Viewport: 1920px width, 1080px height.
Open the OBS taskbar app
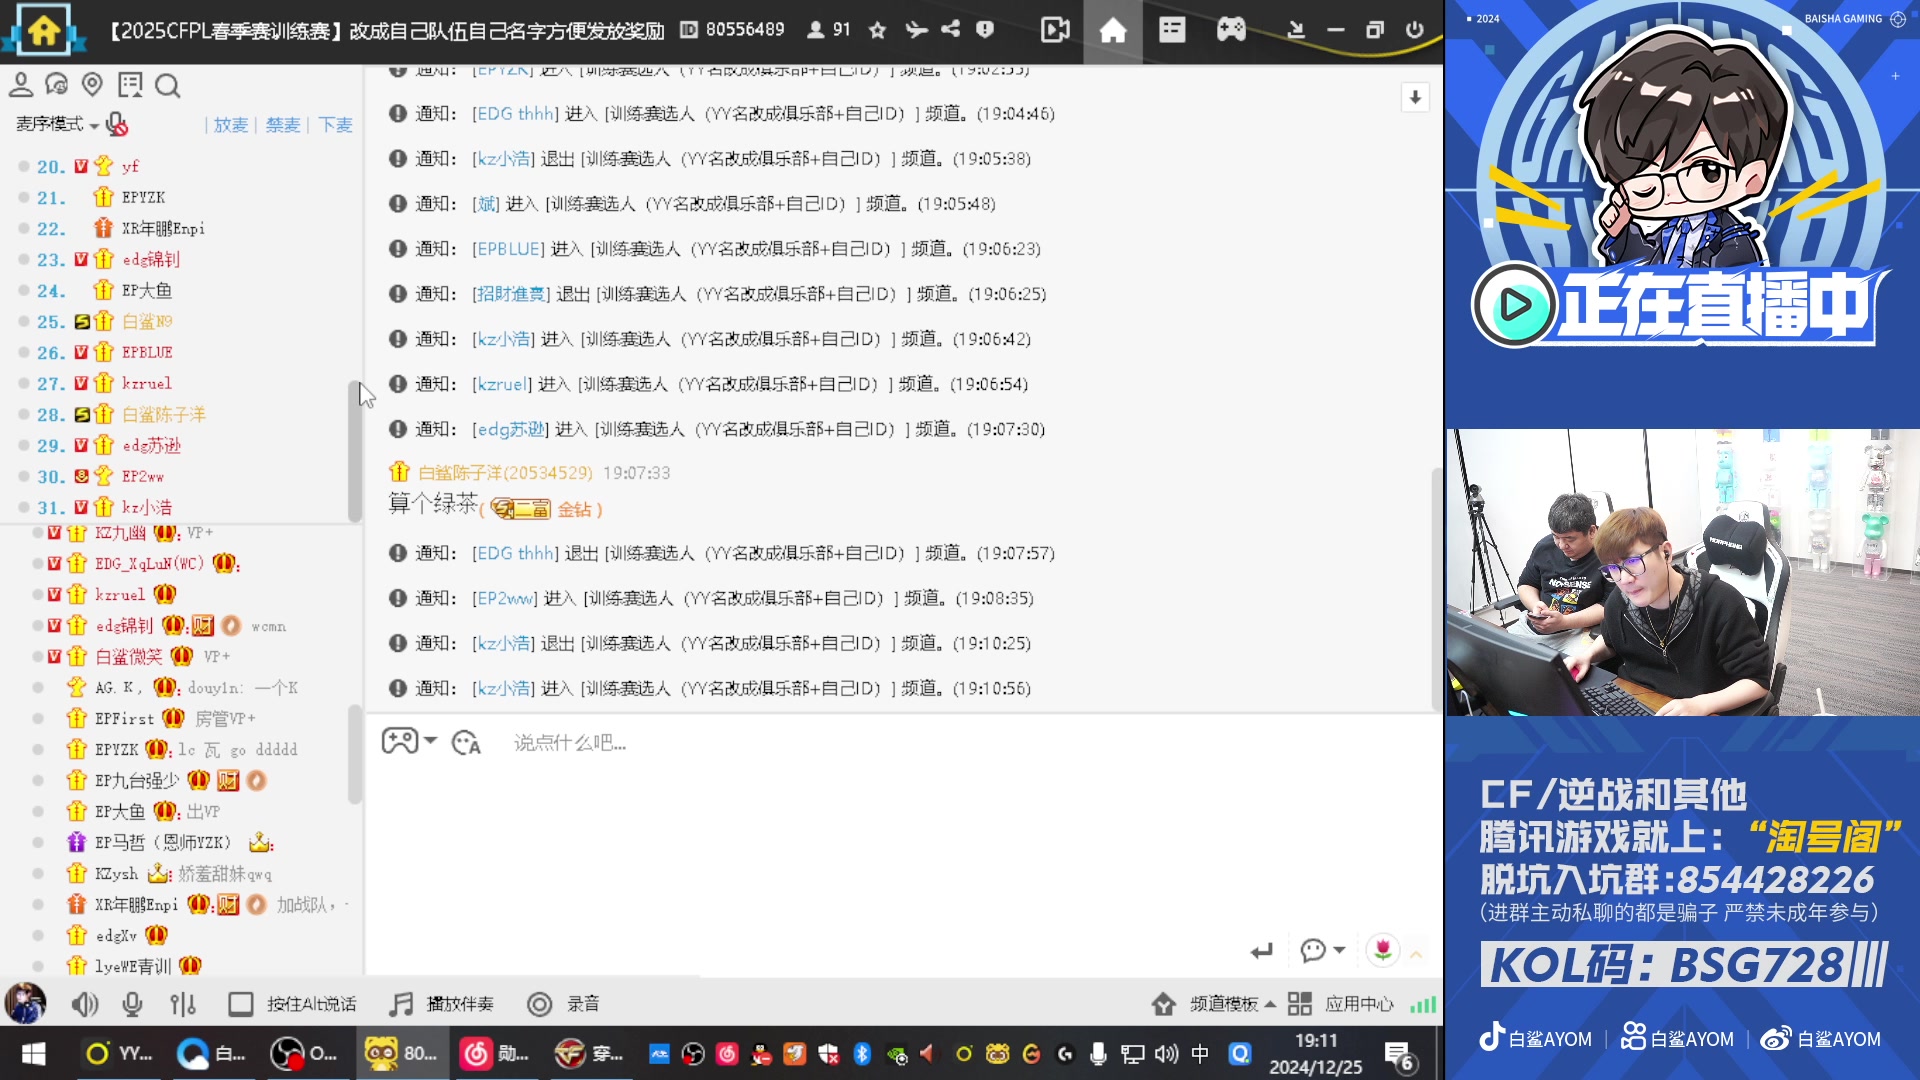[305, 1053]
